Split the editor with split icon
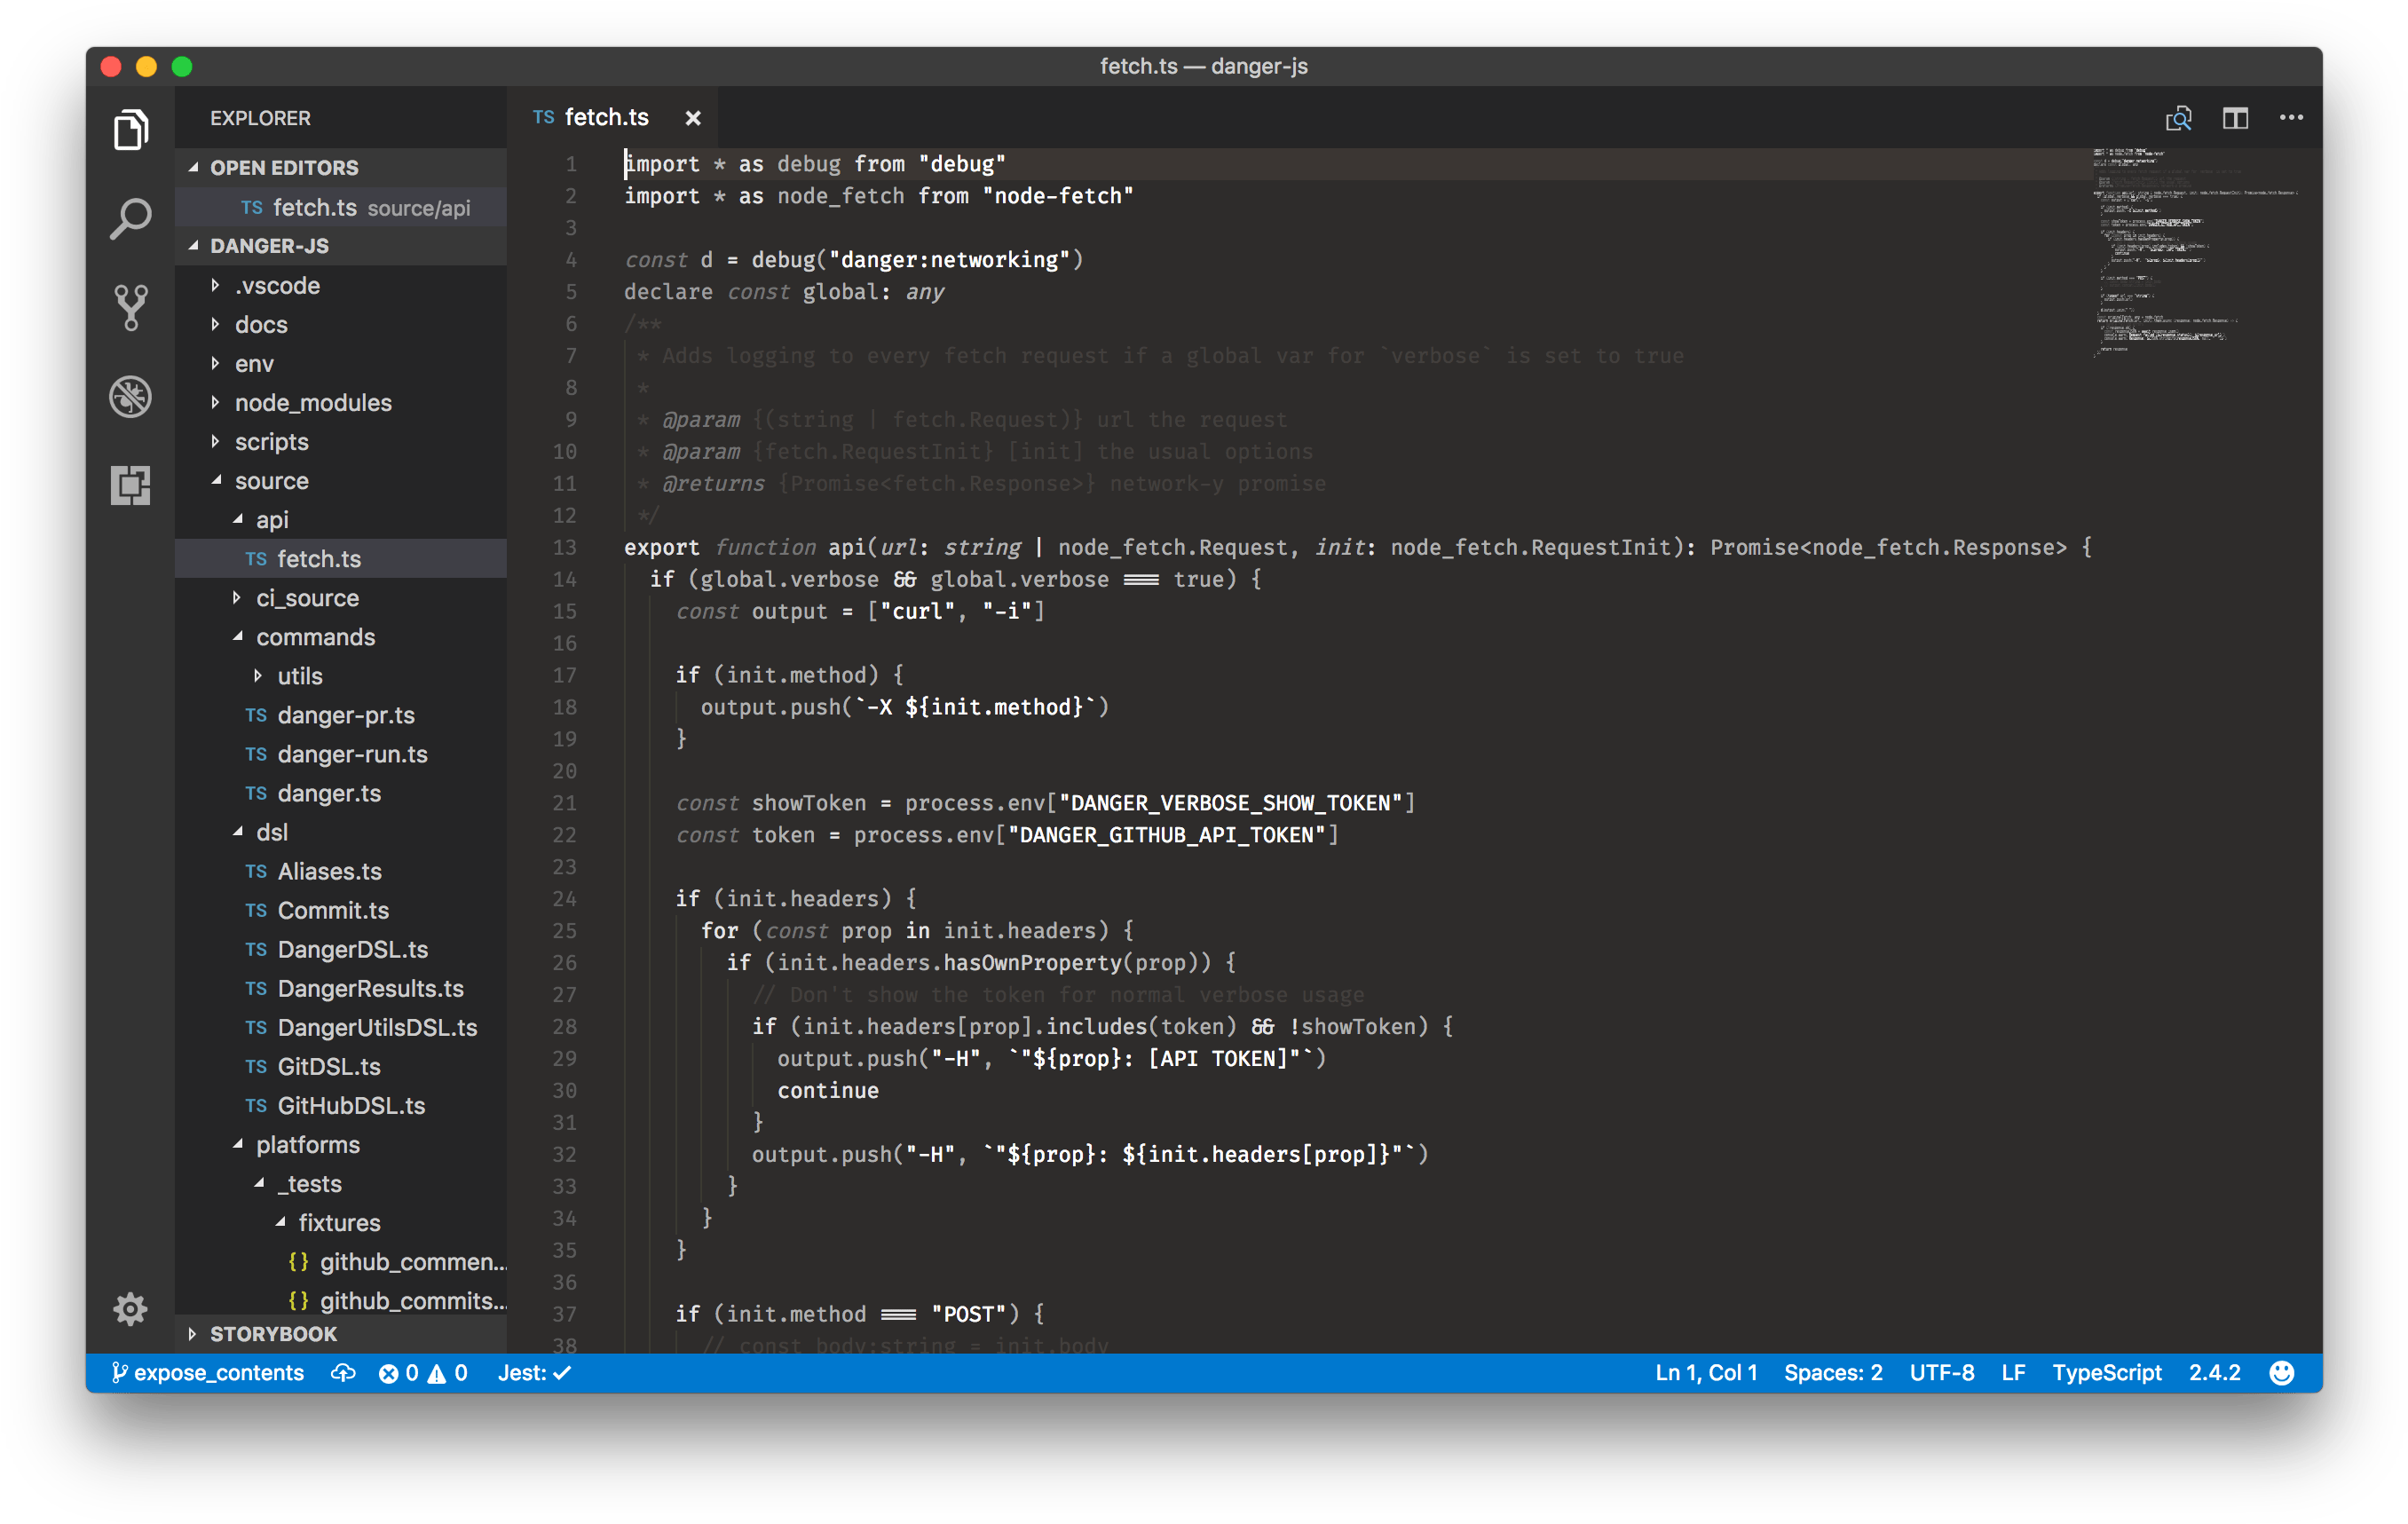Image resolution: width=2408 pixels, height=1524 pixels. pyautogui.click(x=2235, y=118)
